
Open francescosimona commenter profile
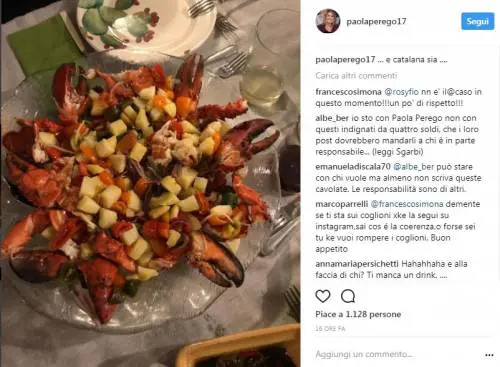348,92
